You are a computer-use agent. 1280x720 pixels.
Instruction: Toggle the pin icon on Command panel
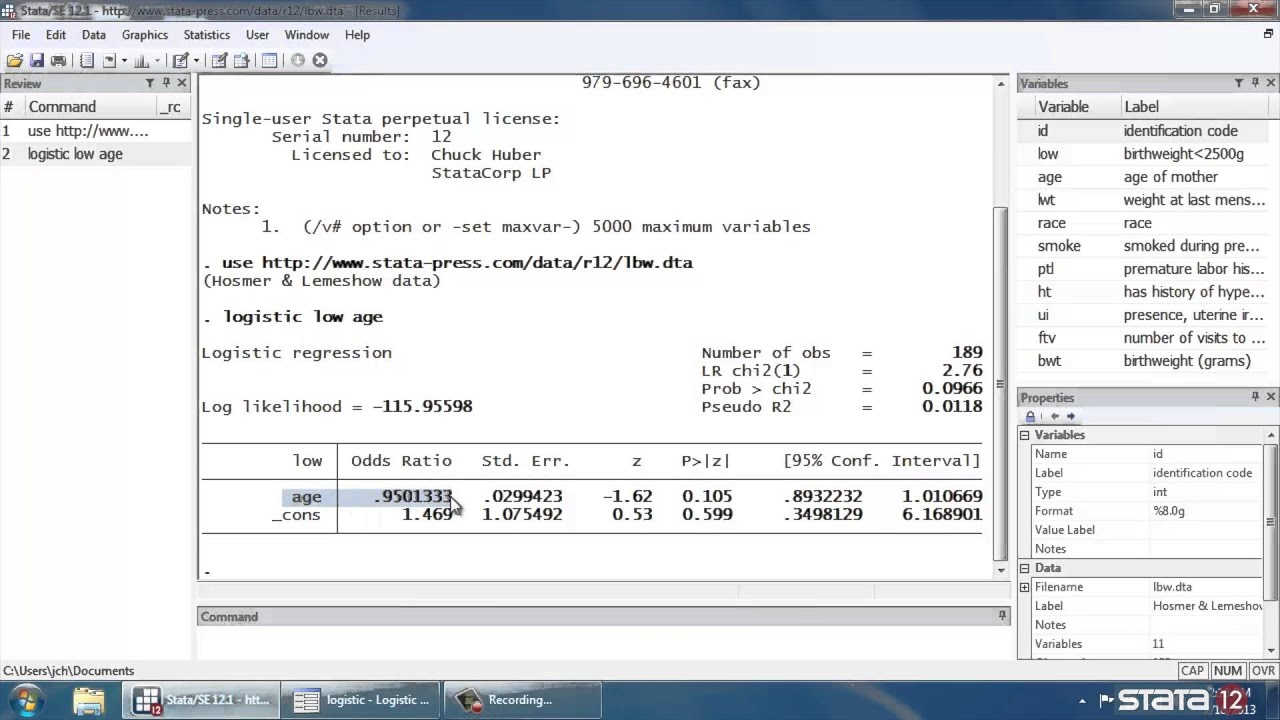[1002, 616]
